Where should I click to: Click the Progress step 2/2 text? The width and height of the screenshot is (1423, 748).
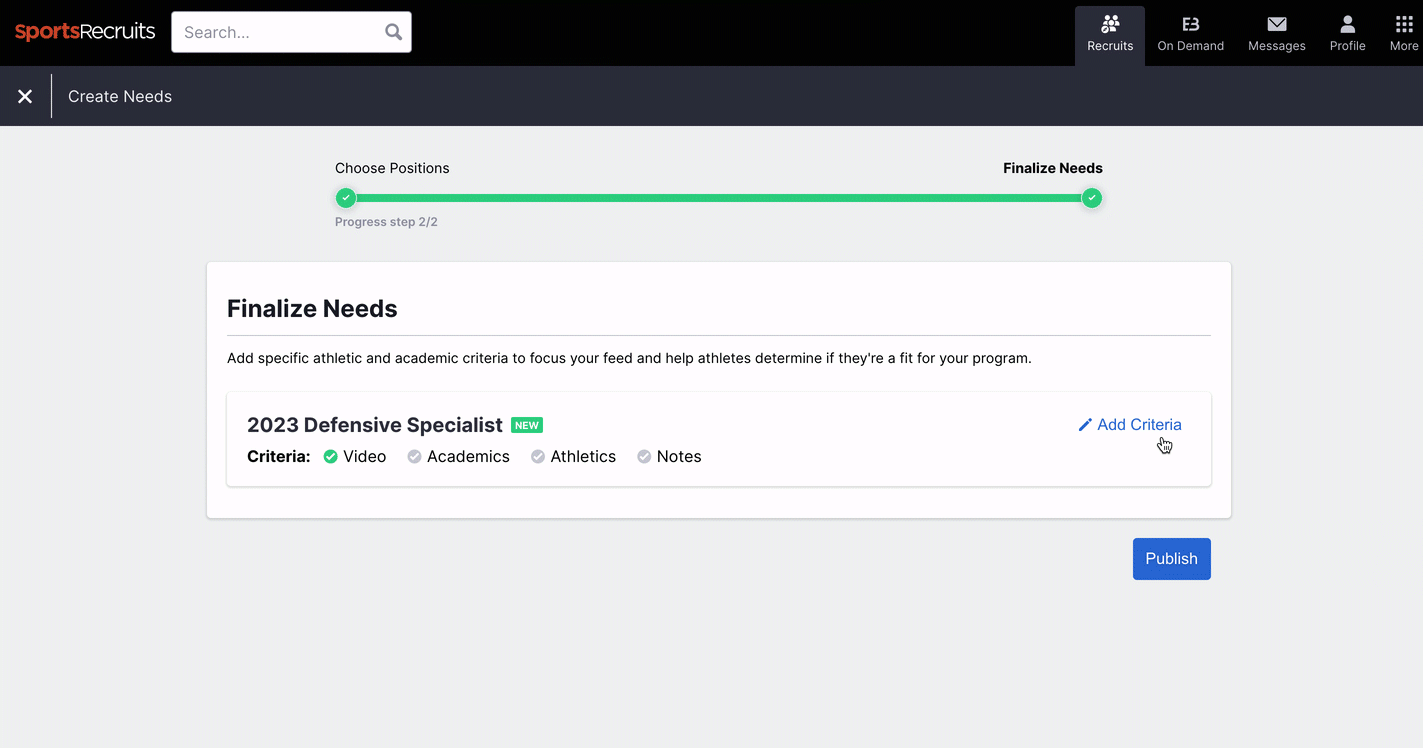point(386,222)
